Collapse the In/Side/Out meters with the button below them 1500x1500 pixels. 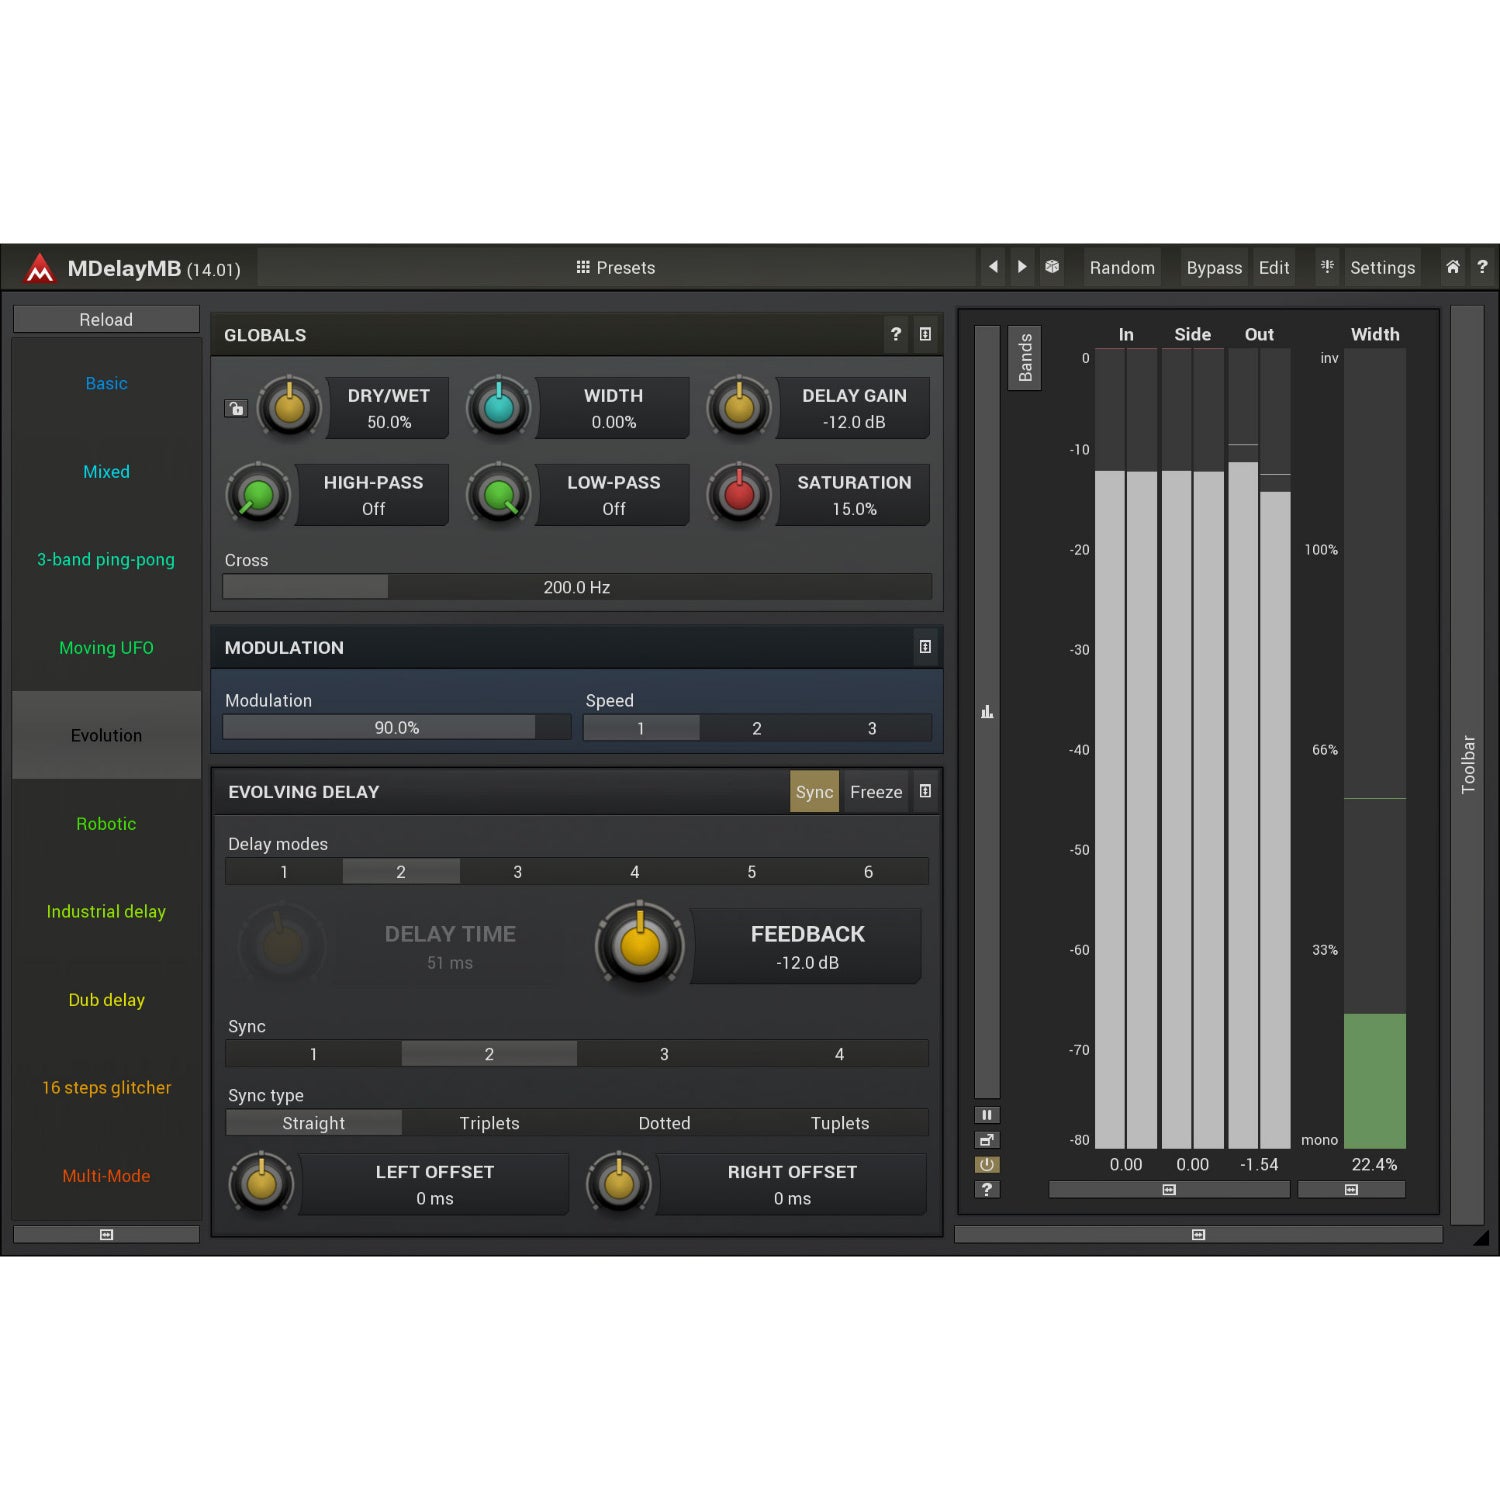(x=1169, y=1190)
